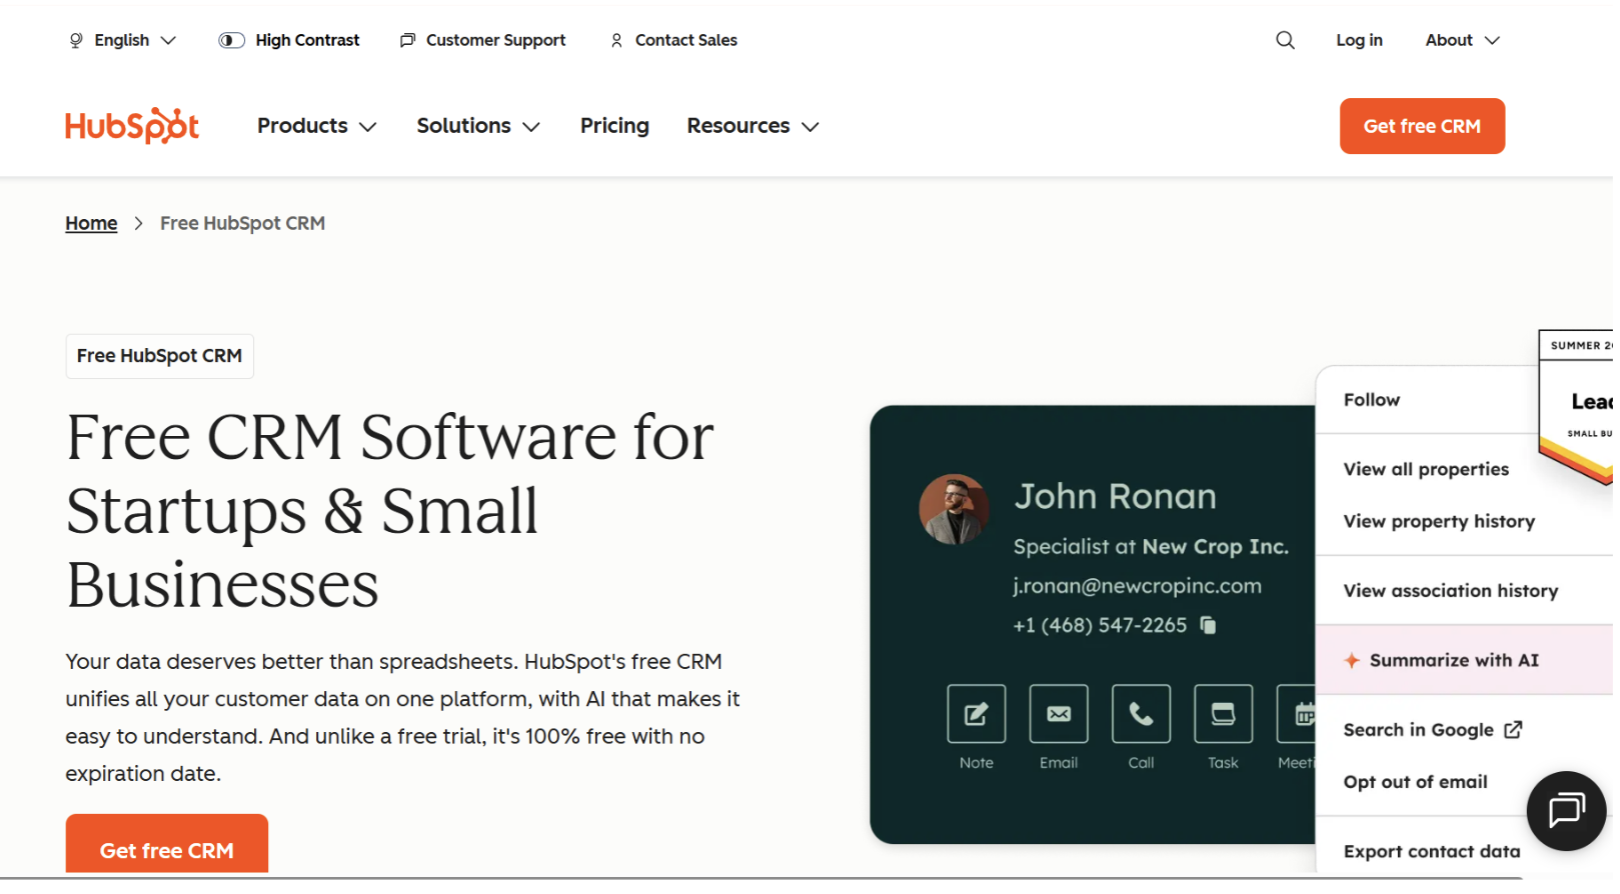
Task: Click the Summer leader badge
Action: (x=1576, y=406)
